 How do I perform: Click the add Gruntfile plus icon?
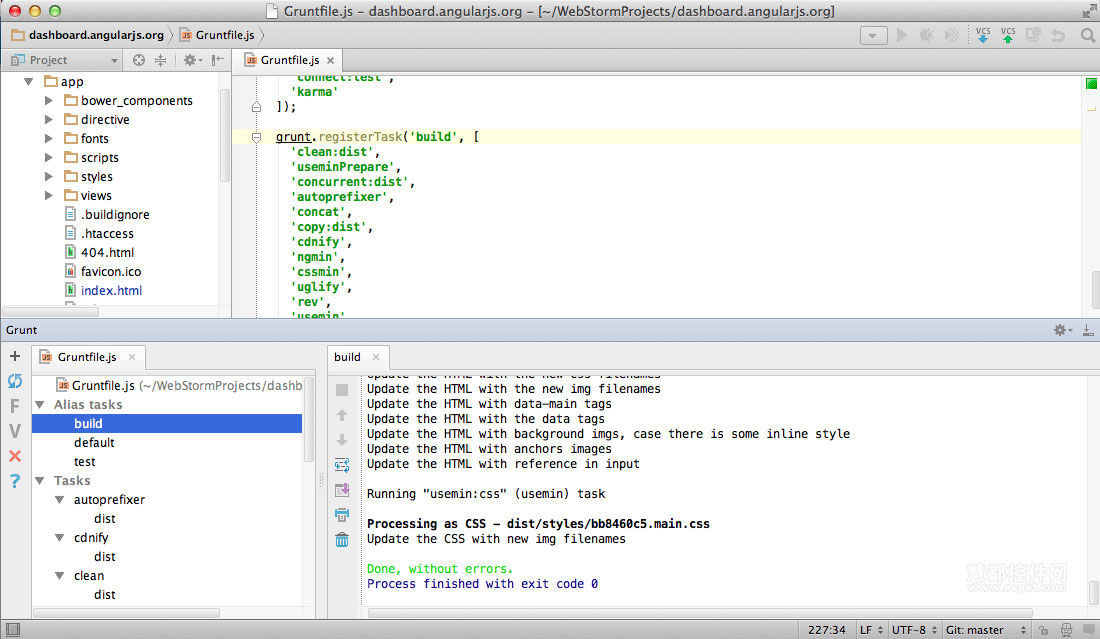tap(15, 356)
